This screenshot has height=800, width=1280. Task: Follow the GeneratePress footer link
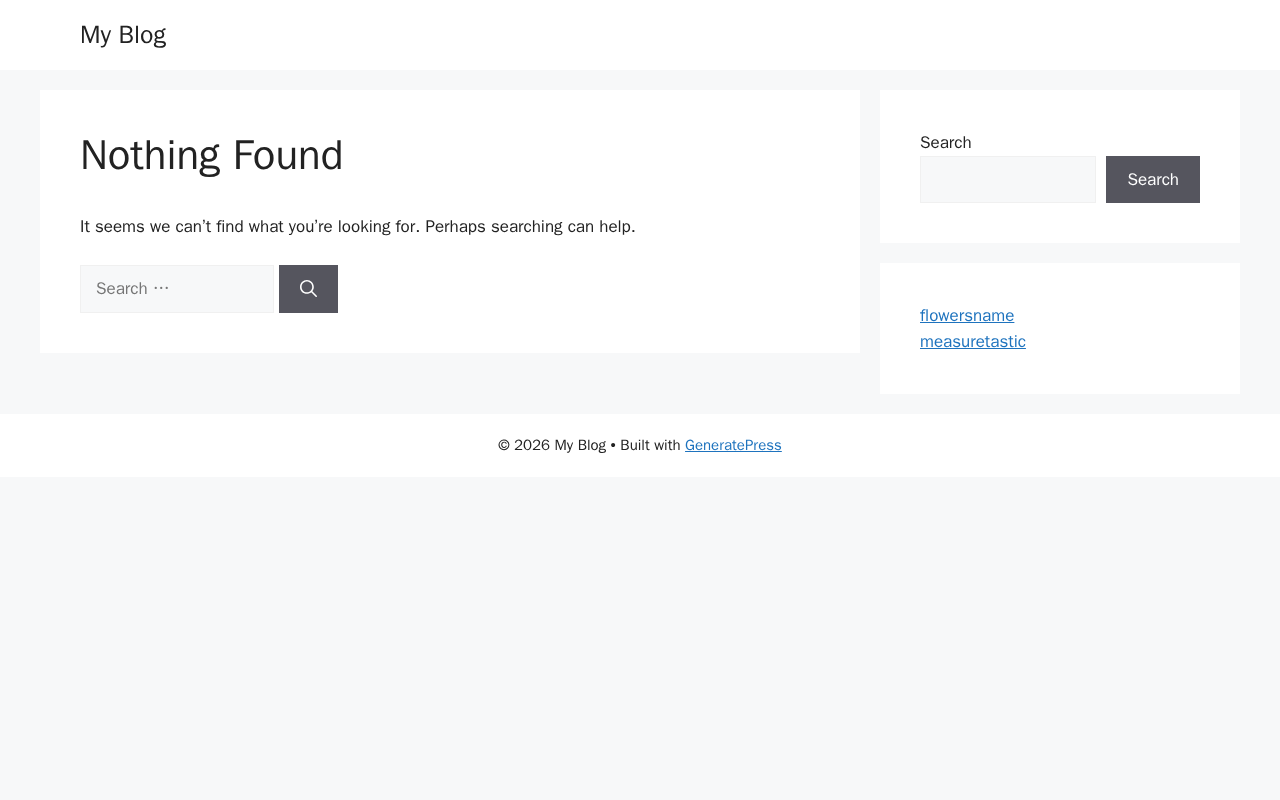pyautogui.click(x=733, y=445)
